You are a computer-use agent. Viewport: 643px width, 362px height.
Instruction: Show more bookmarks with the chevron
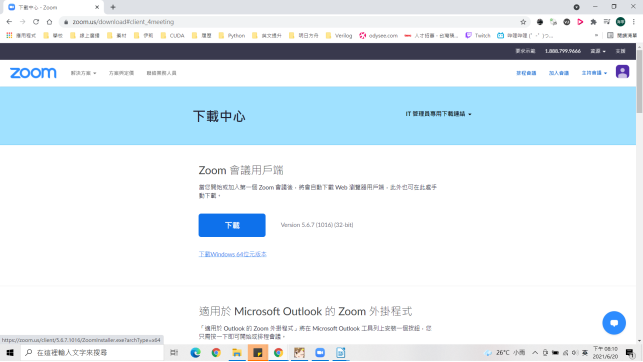pos(596,36)
